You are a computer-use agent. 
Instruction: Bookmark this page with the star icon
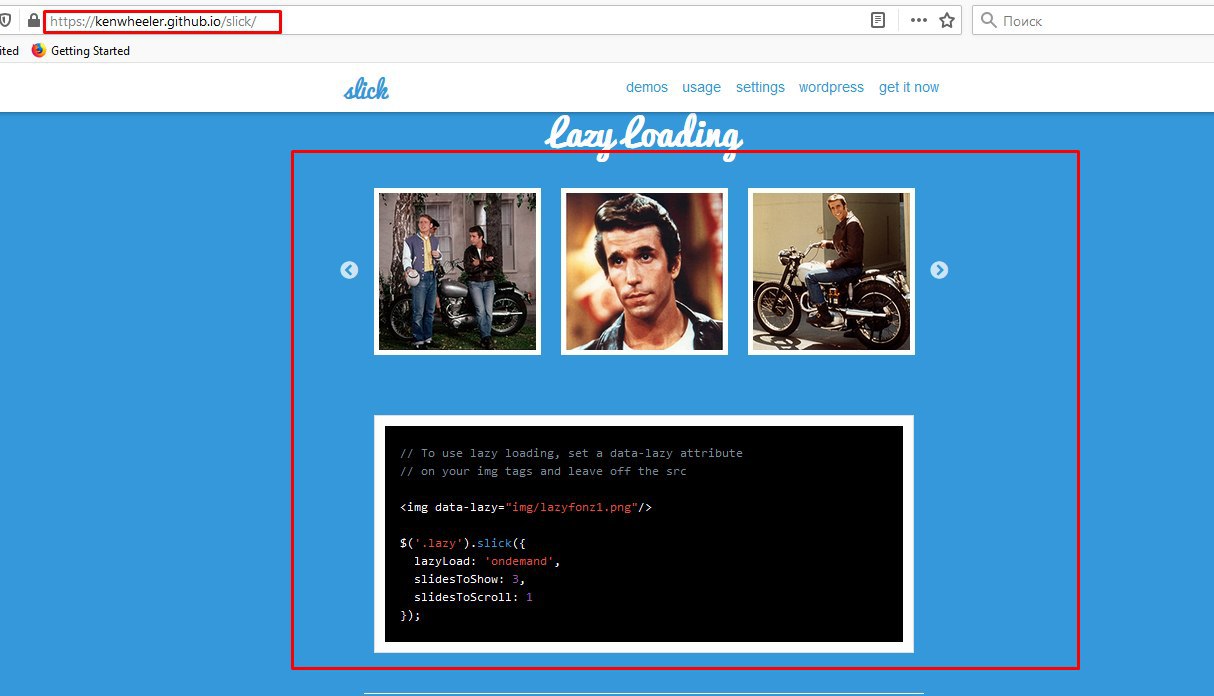(947, 20)
